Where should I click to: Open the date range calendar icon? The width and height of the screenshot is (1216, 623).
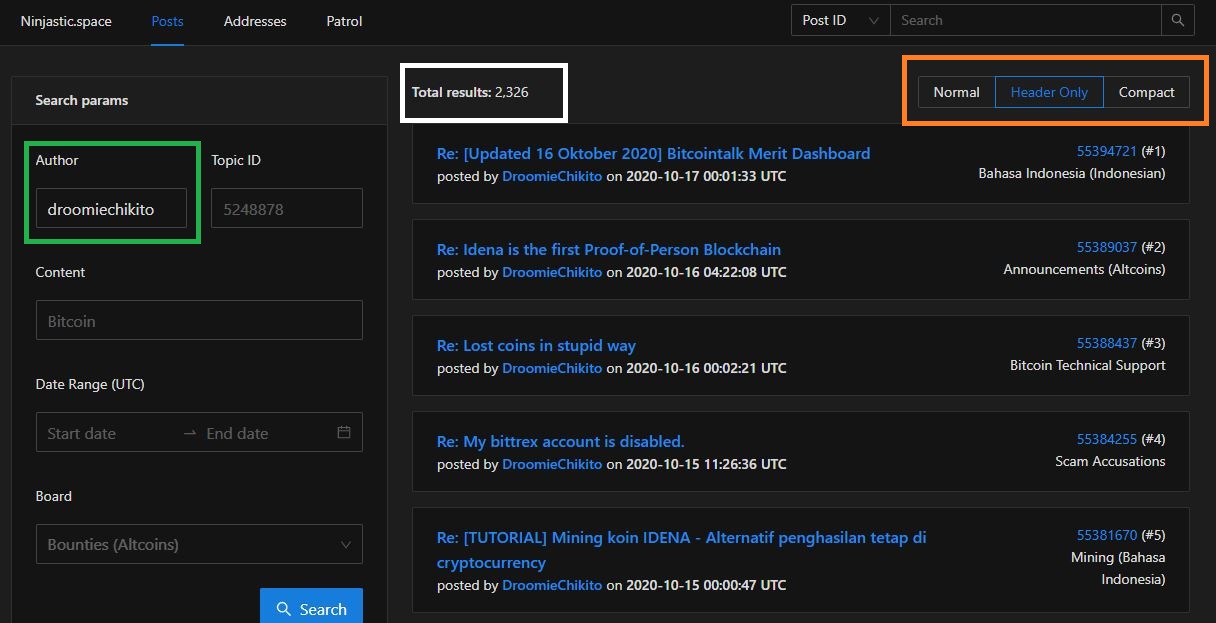coord(344,433)
